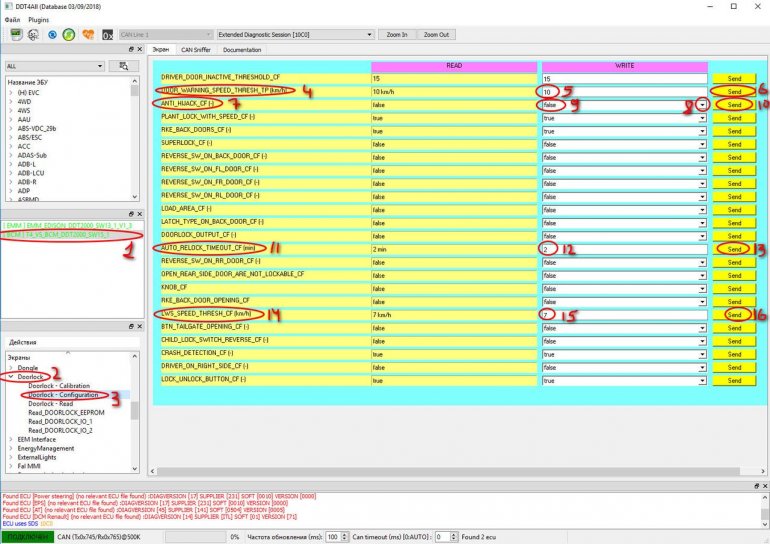Open the 0x hex tool icon
This screenshot has height=544, width=770.
tap(107, 34)
